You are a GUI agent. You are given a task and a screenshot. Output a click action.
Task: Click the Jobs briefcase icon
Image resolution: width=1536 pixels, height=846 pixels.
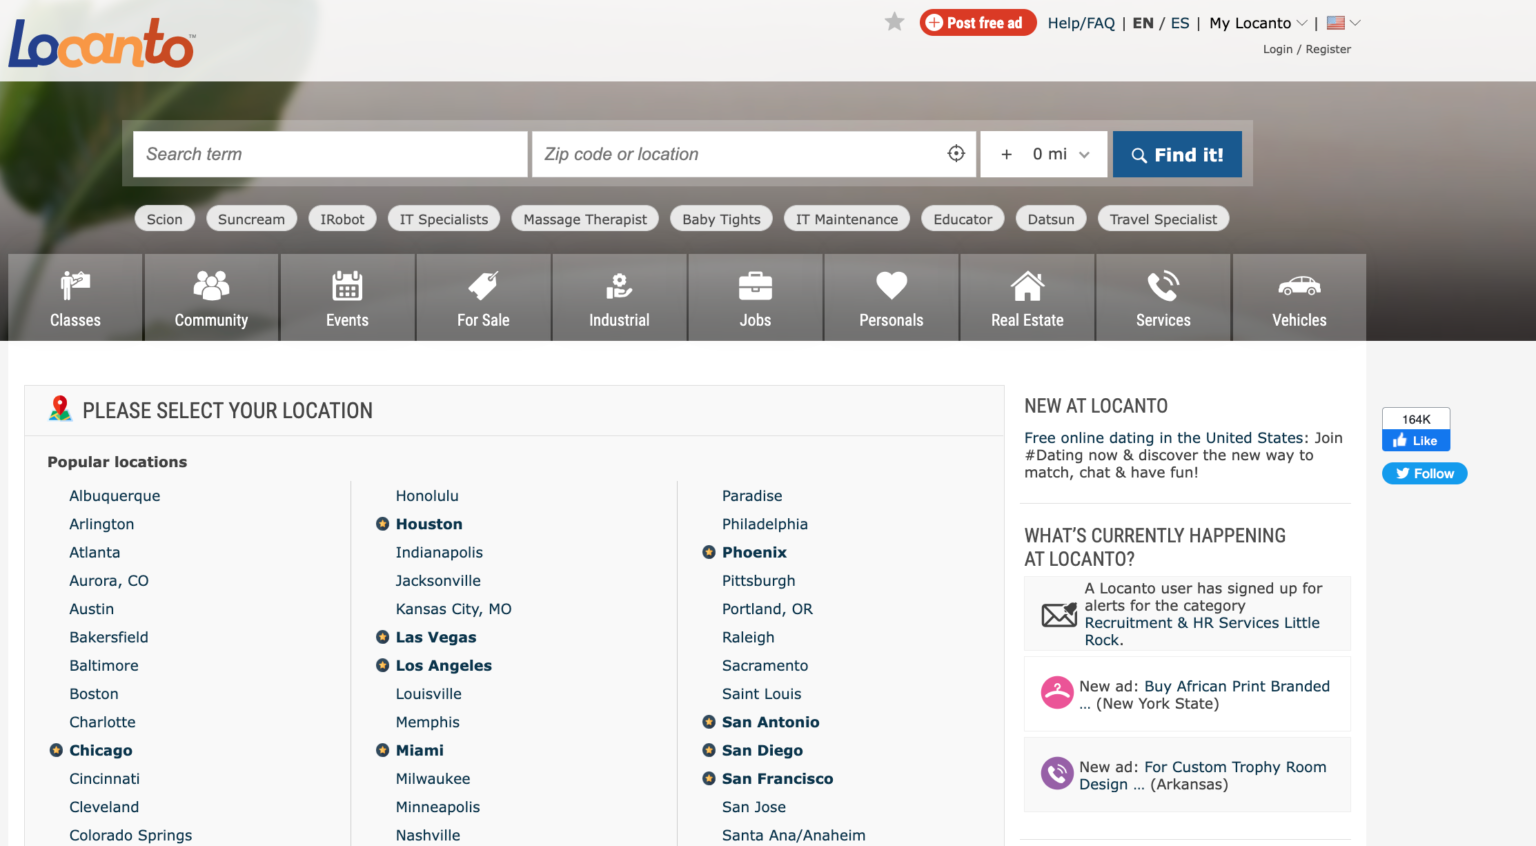click(755, 286)
